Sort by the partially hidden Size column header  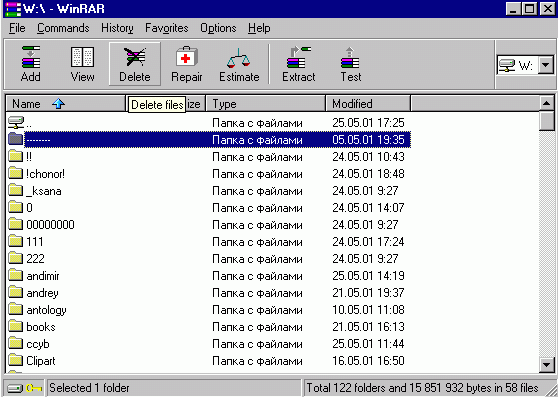tap(195, 104)
